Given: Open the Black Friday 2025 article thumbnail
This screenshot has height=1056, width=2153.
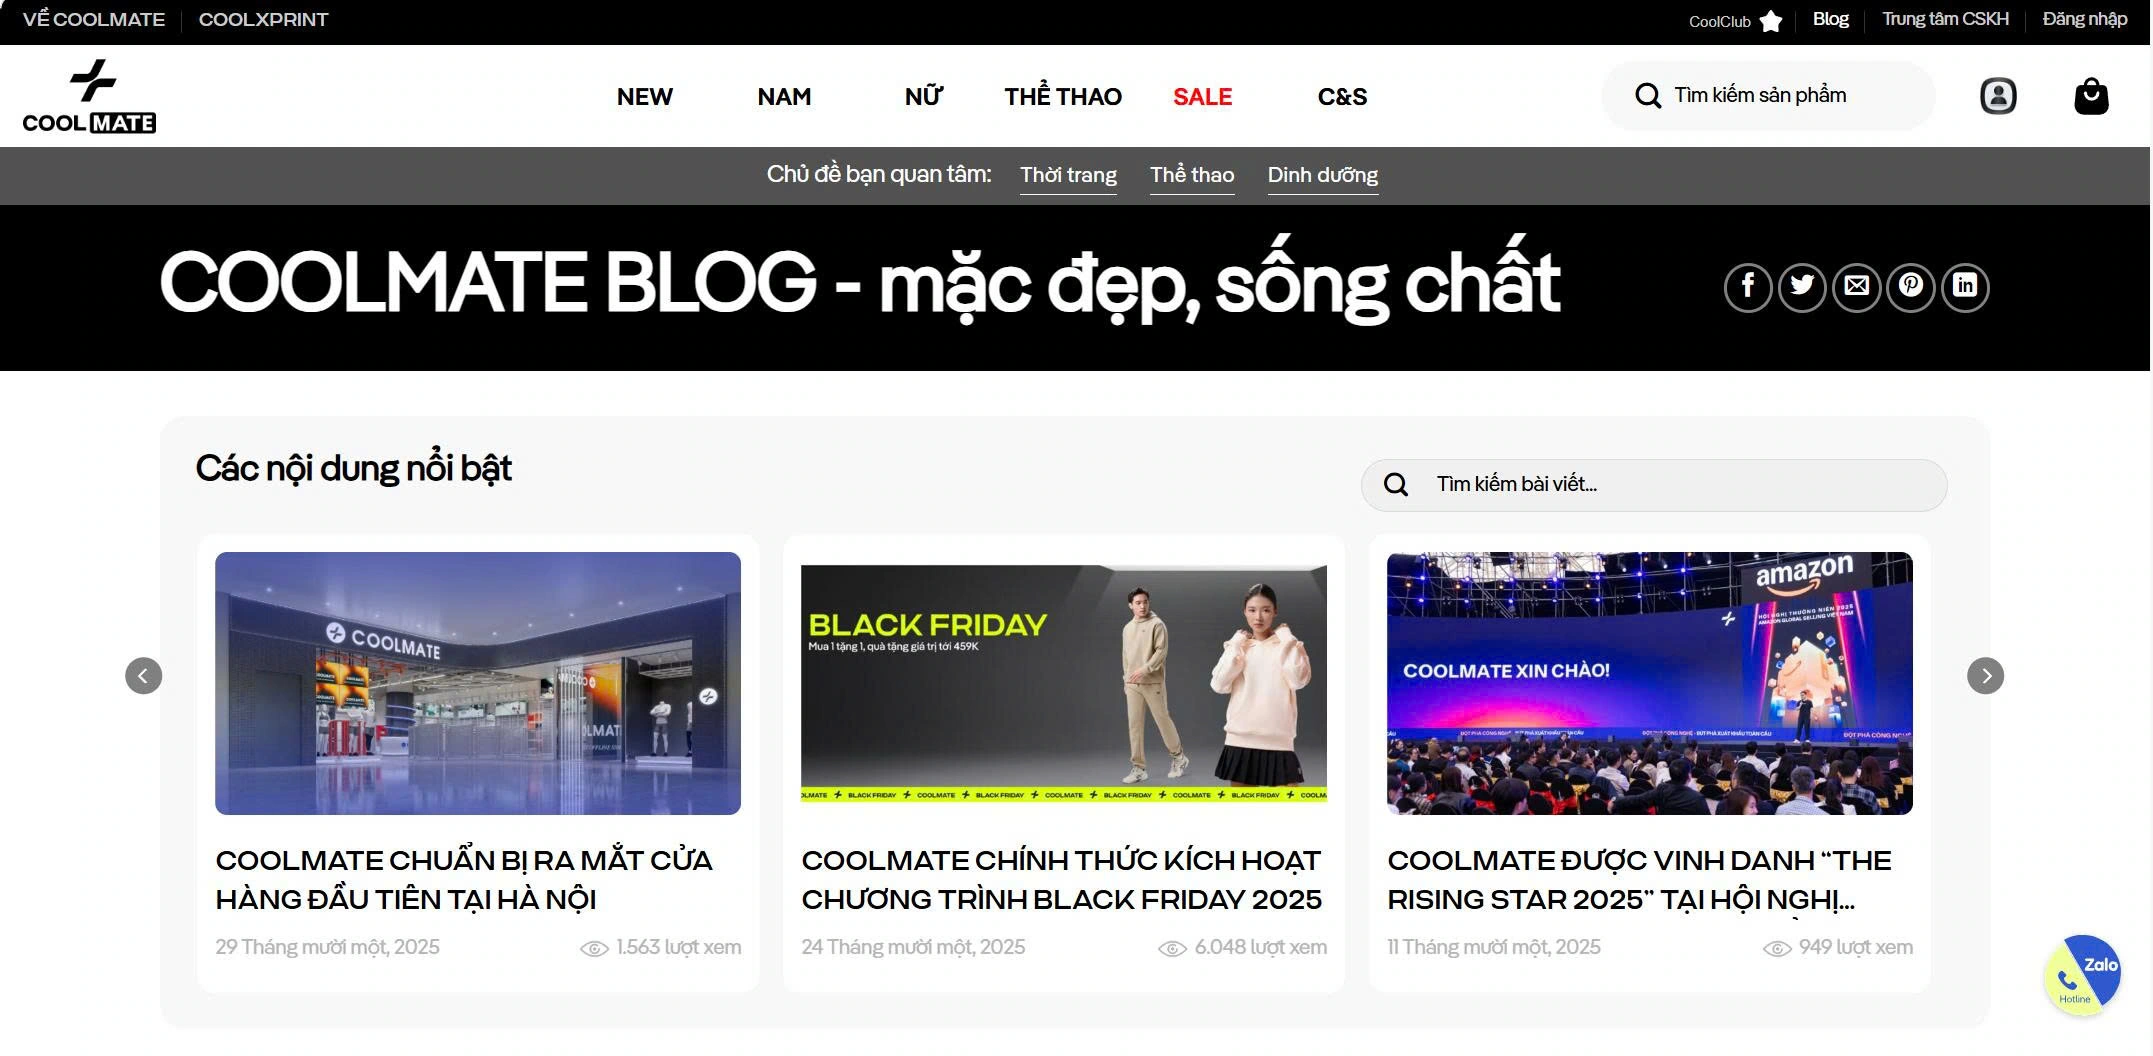Looking at the screenshot, I should coord(1063,683).
